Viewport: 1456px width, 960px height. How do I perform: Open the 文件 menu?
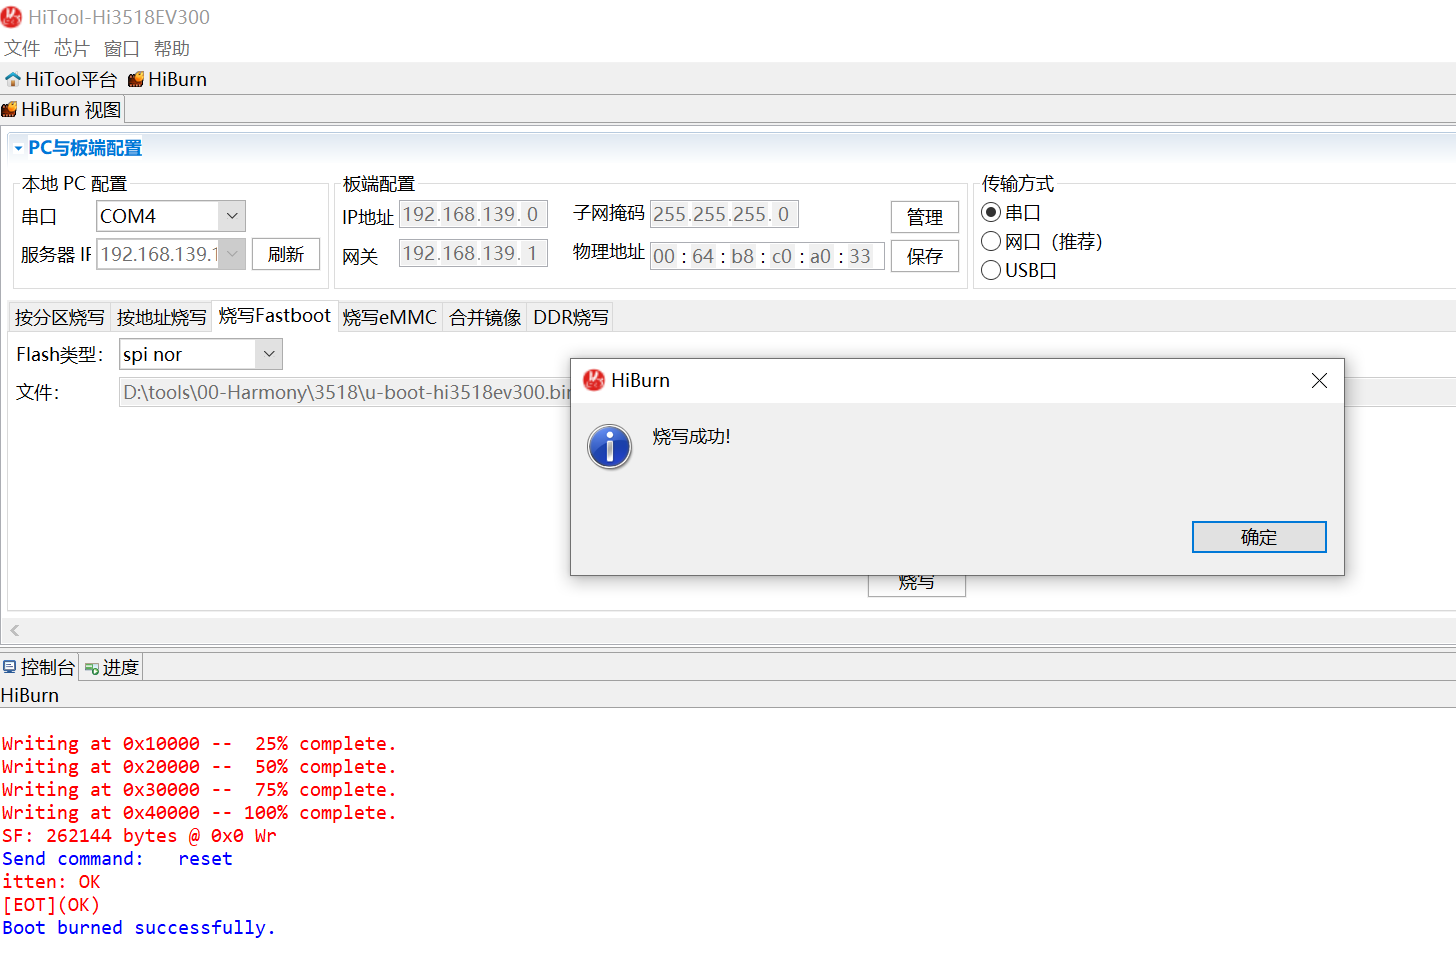[x=22, y=48]
